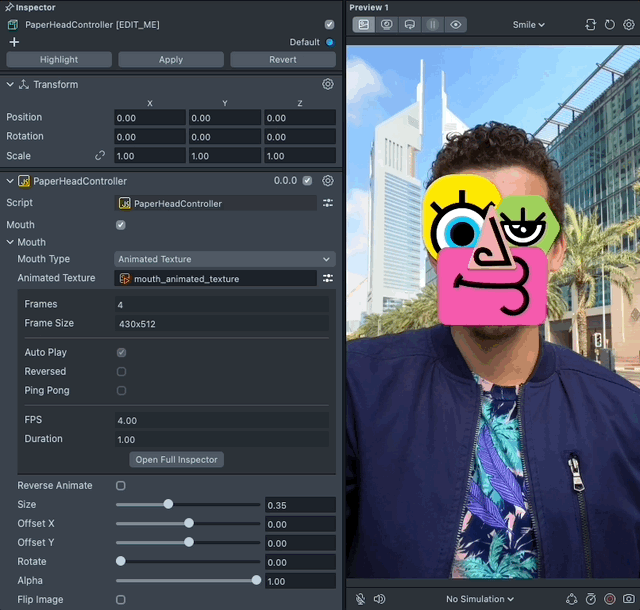Enable the Reverse Animate checkbox
Image resolution: width=640 pixels, height=610 pixels.
121,485
